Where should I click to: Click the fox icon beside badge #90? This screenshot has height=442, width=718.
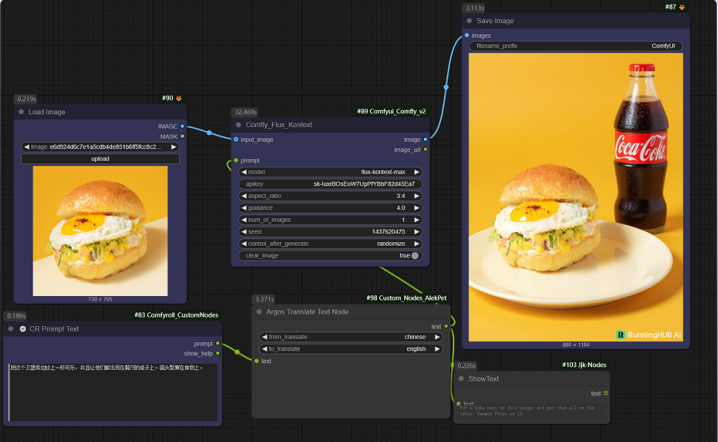(x=179, y=98)
